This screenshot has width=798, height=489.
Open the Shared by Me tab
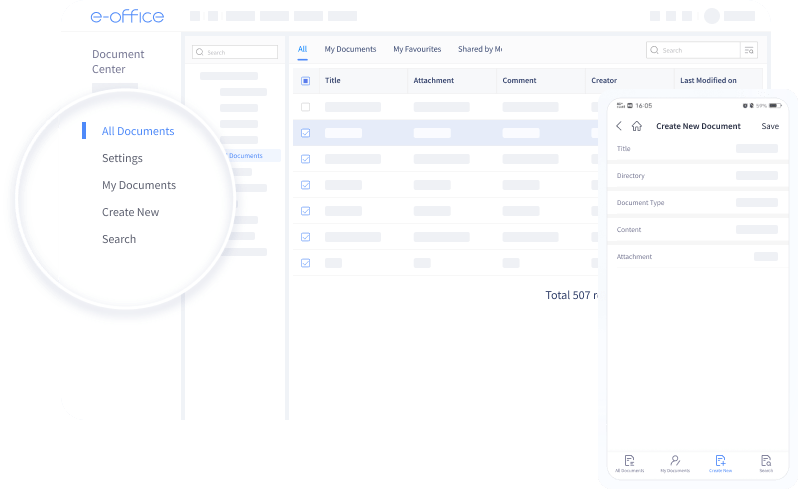coord(480,49)
